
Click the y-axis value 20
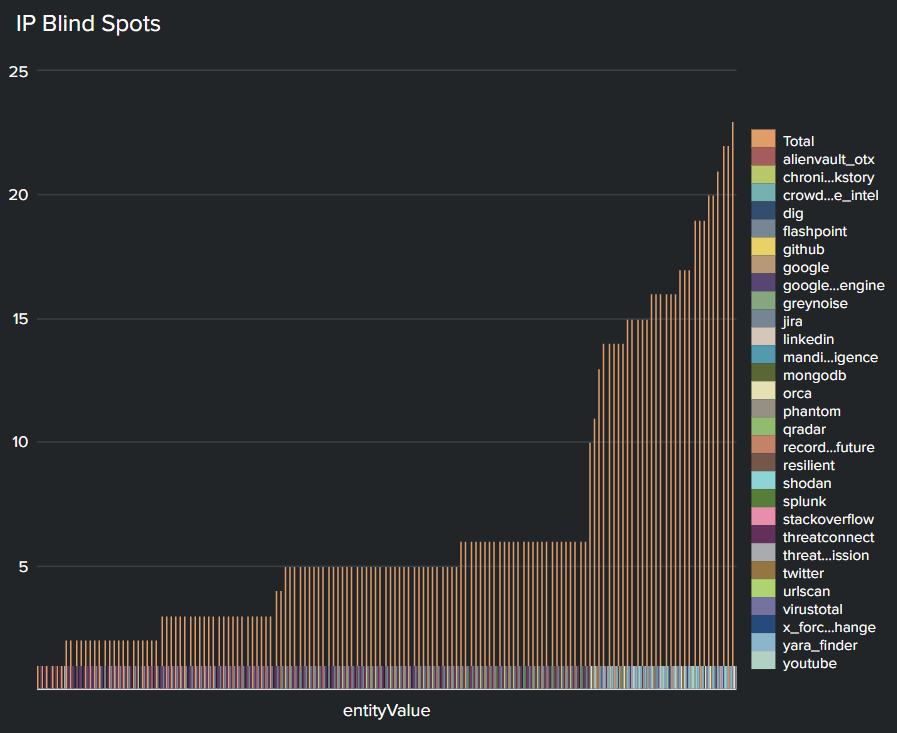(x=18, y=195)
